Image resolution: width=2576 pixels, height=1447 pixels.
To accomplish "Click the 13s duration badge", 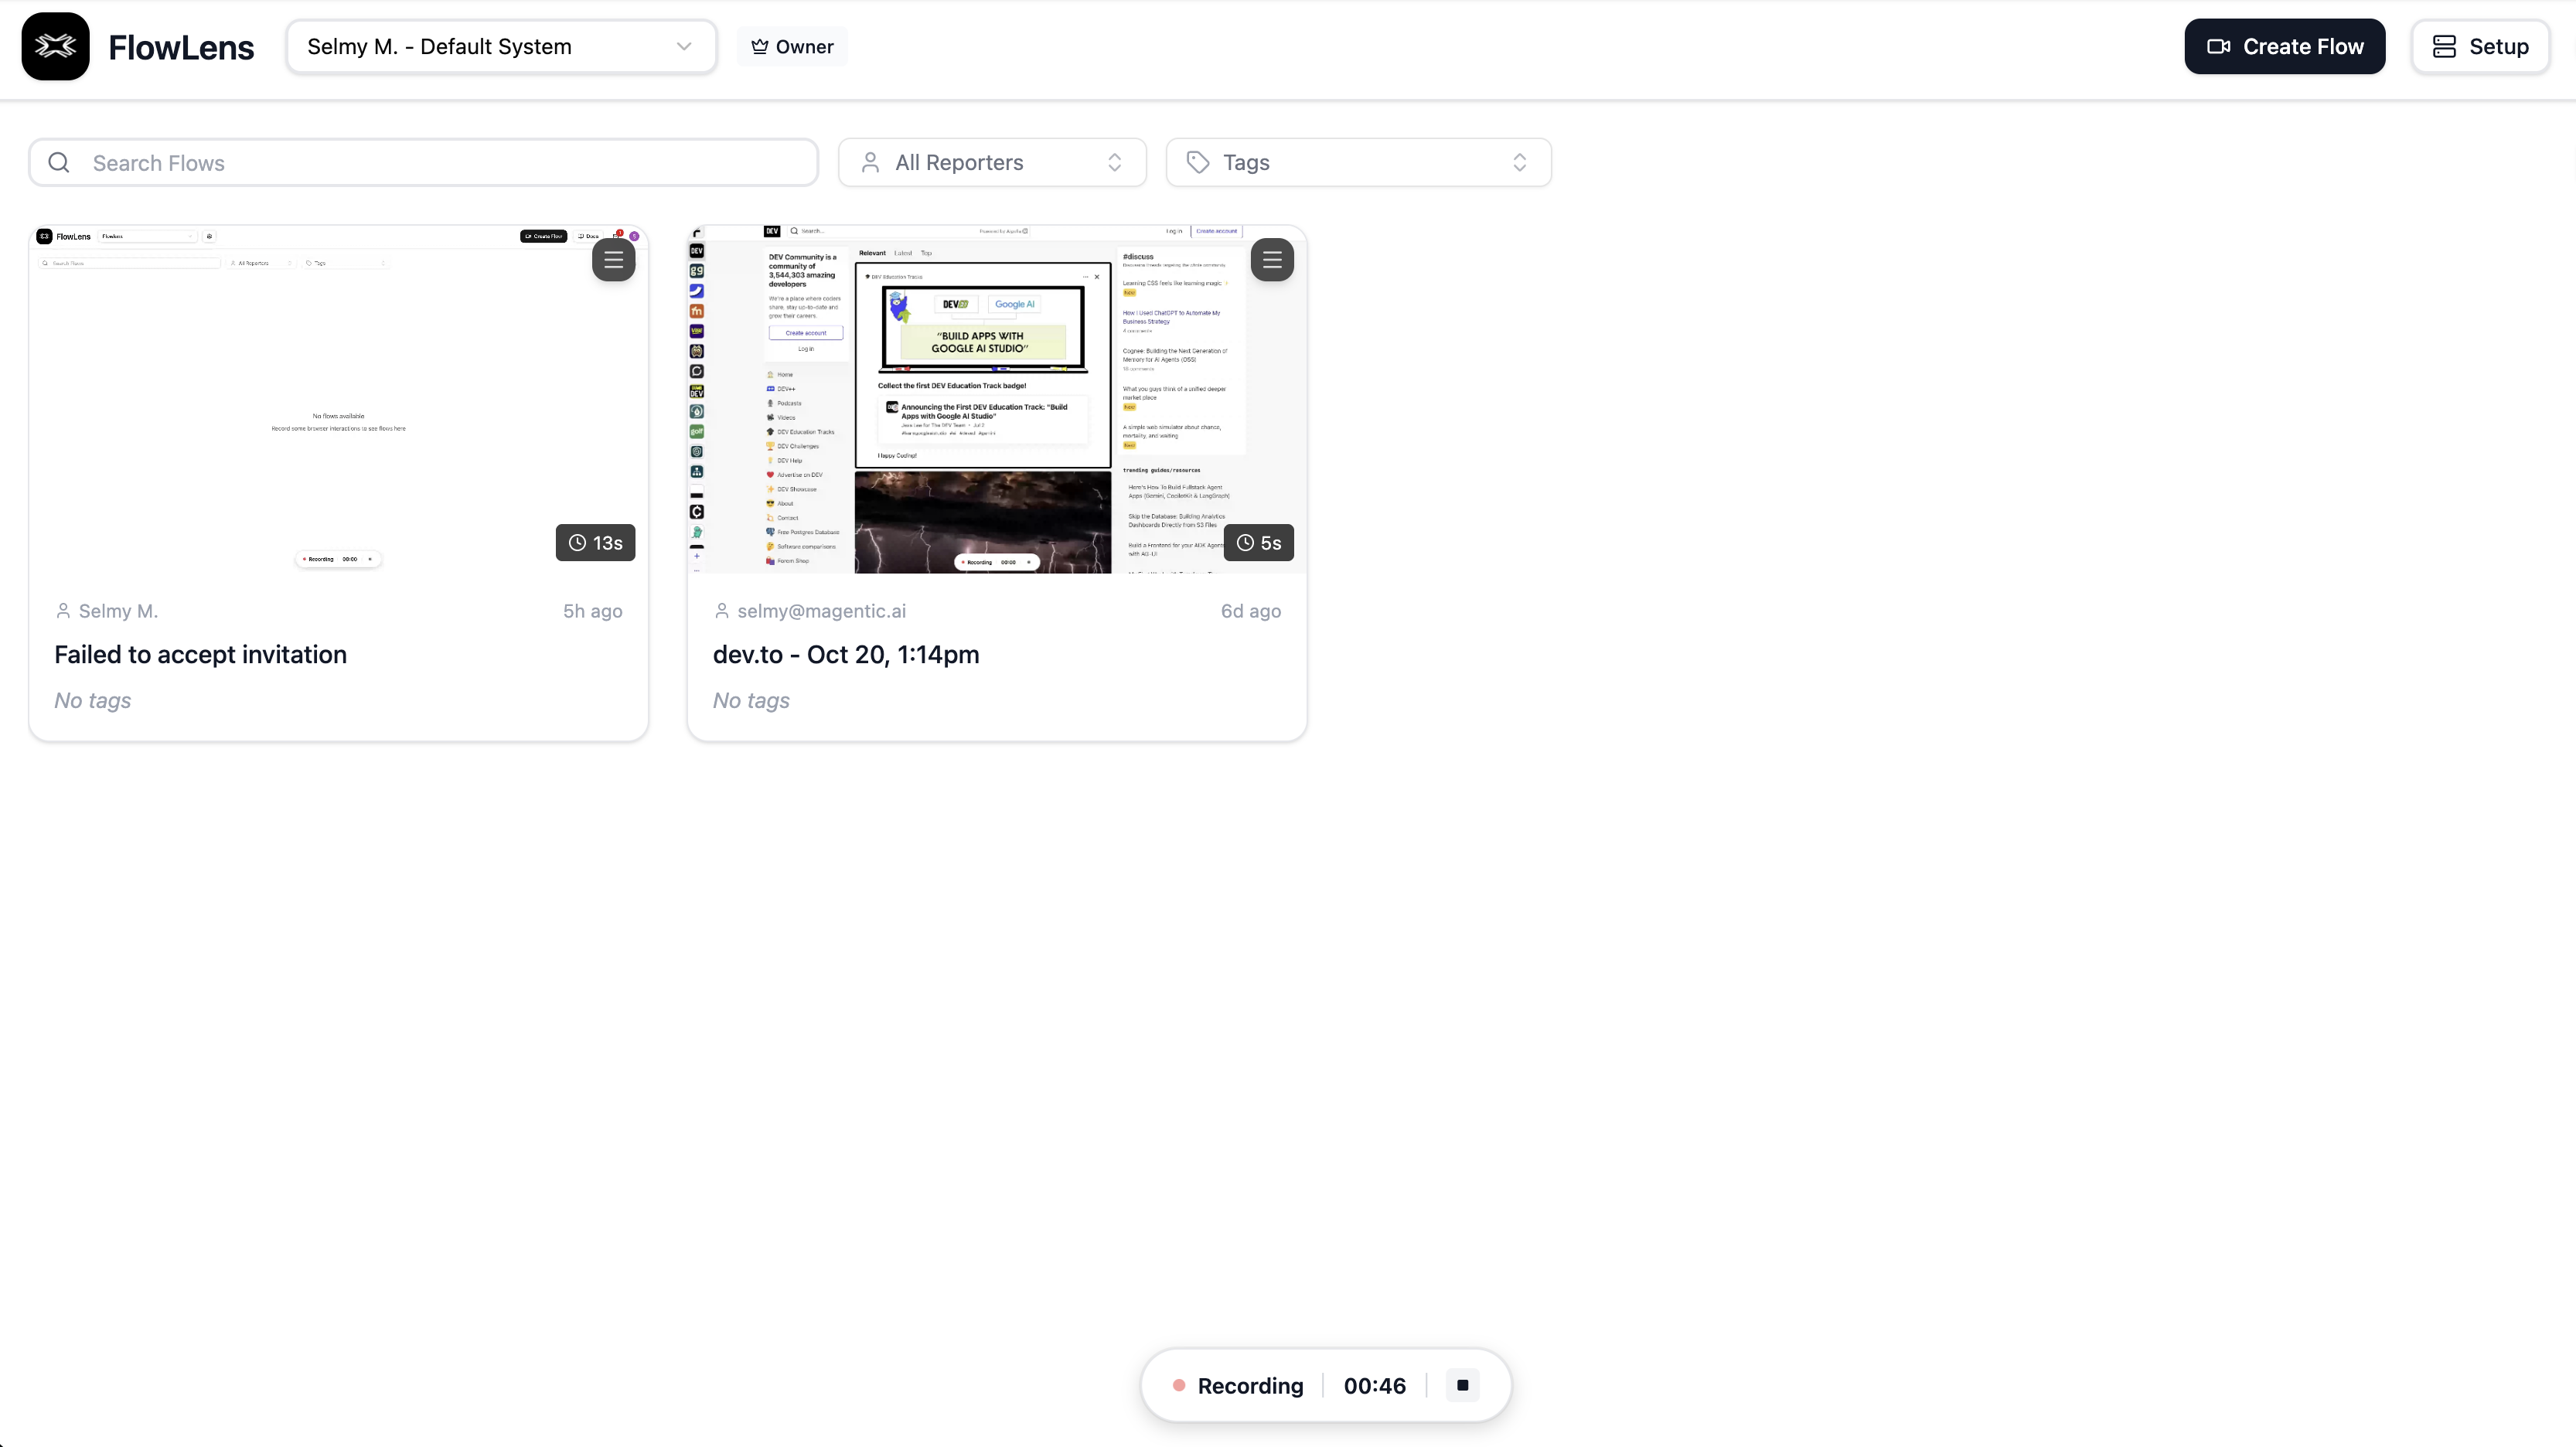I will click(x=595, y=542).
